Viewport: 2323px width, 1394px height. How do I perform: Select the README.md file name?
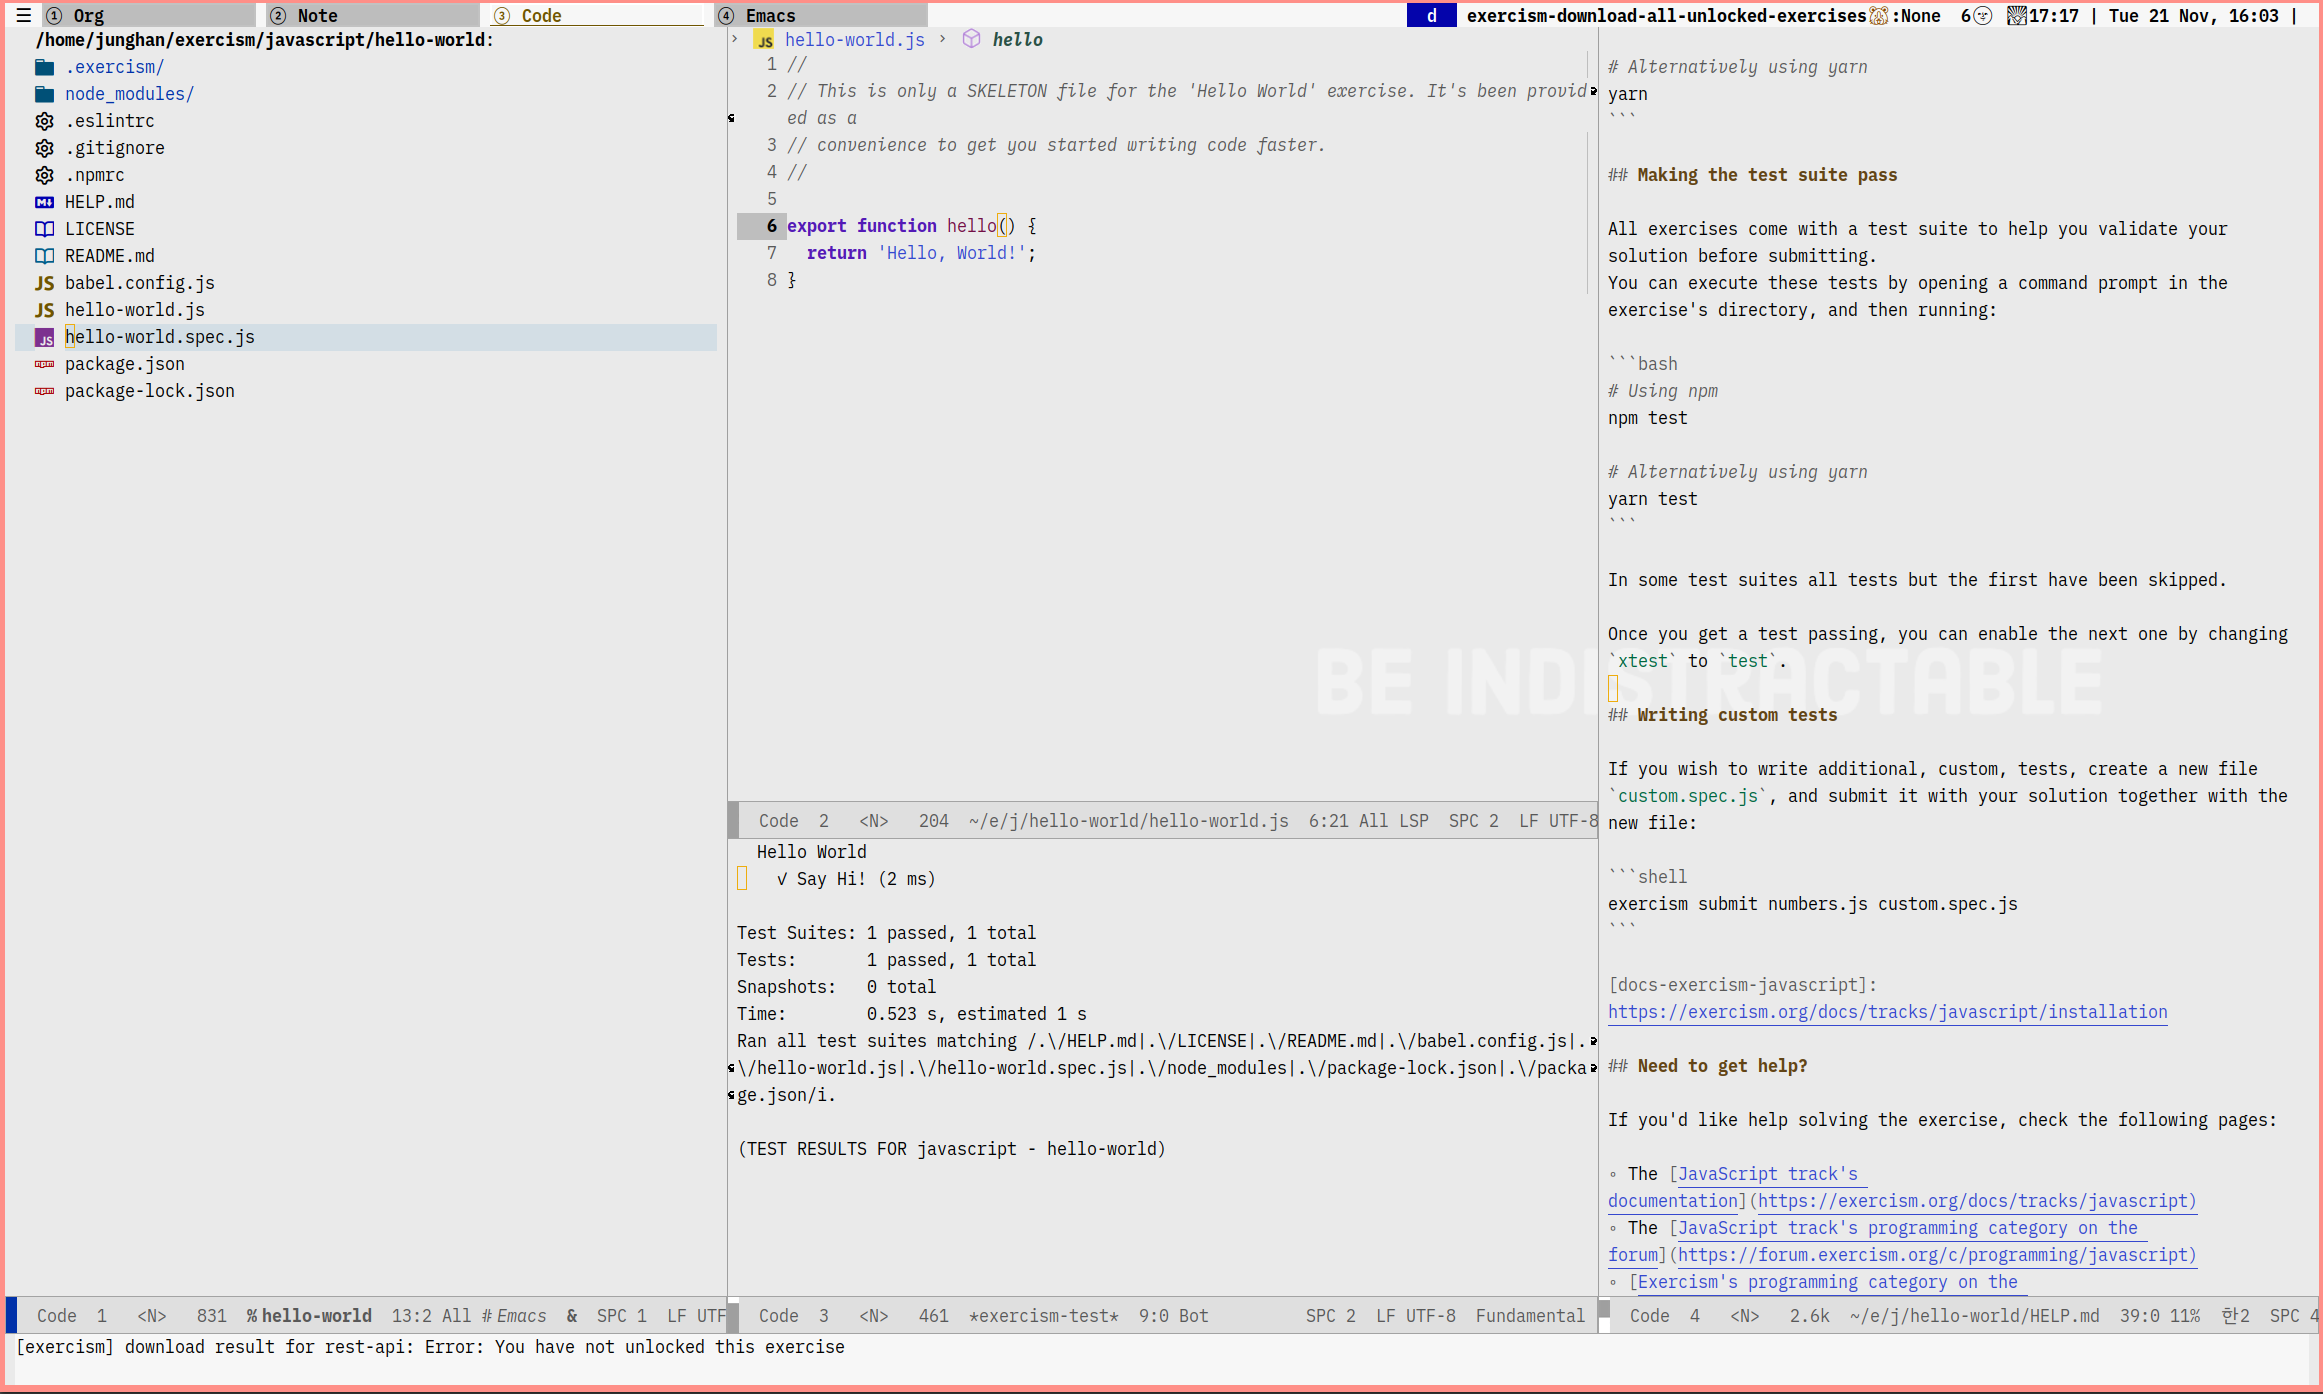110,256
